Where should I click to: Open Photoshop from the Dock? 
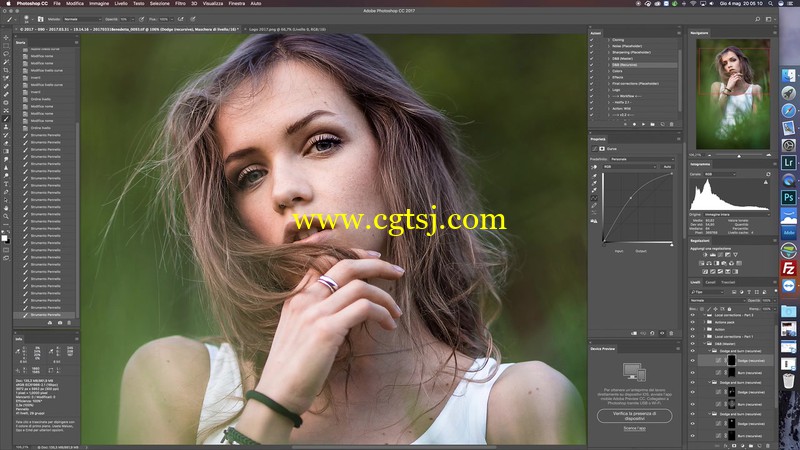(788, 197)
